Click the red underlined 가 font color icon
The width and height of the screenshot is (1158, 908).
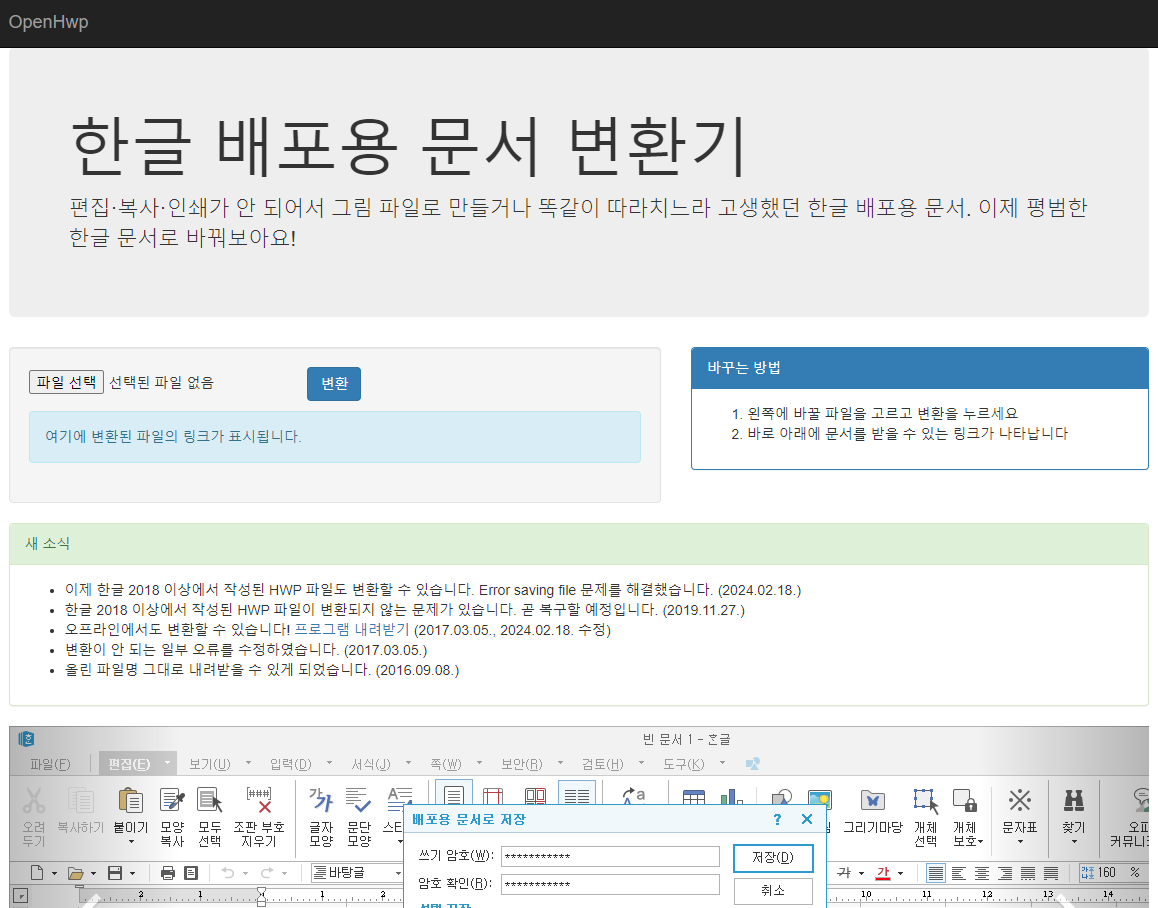883,873
